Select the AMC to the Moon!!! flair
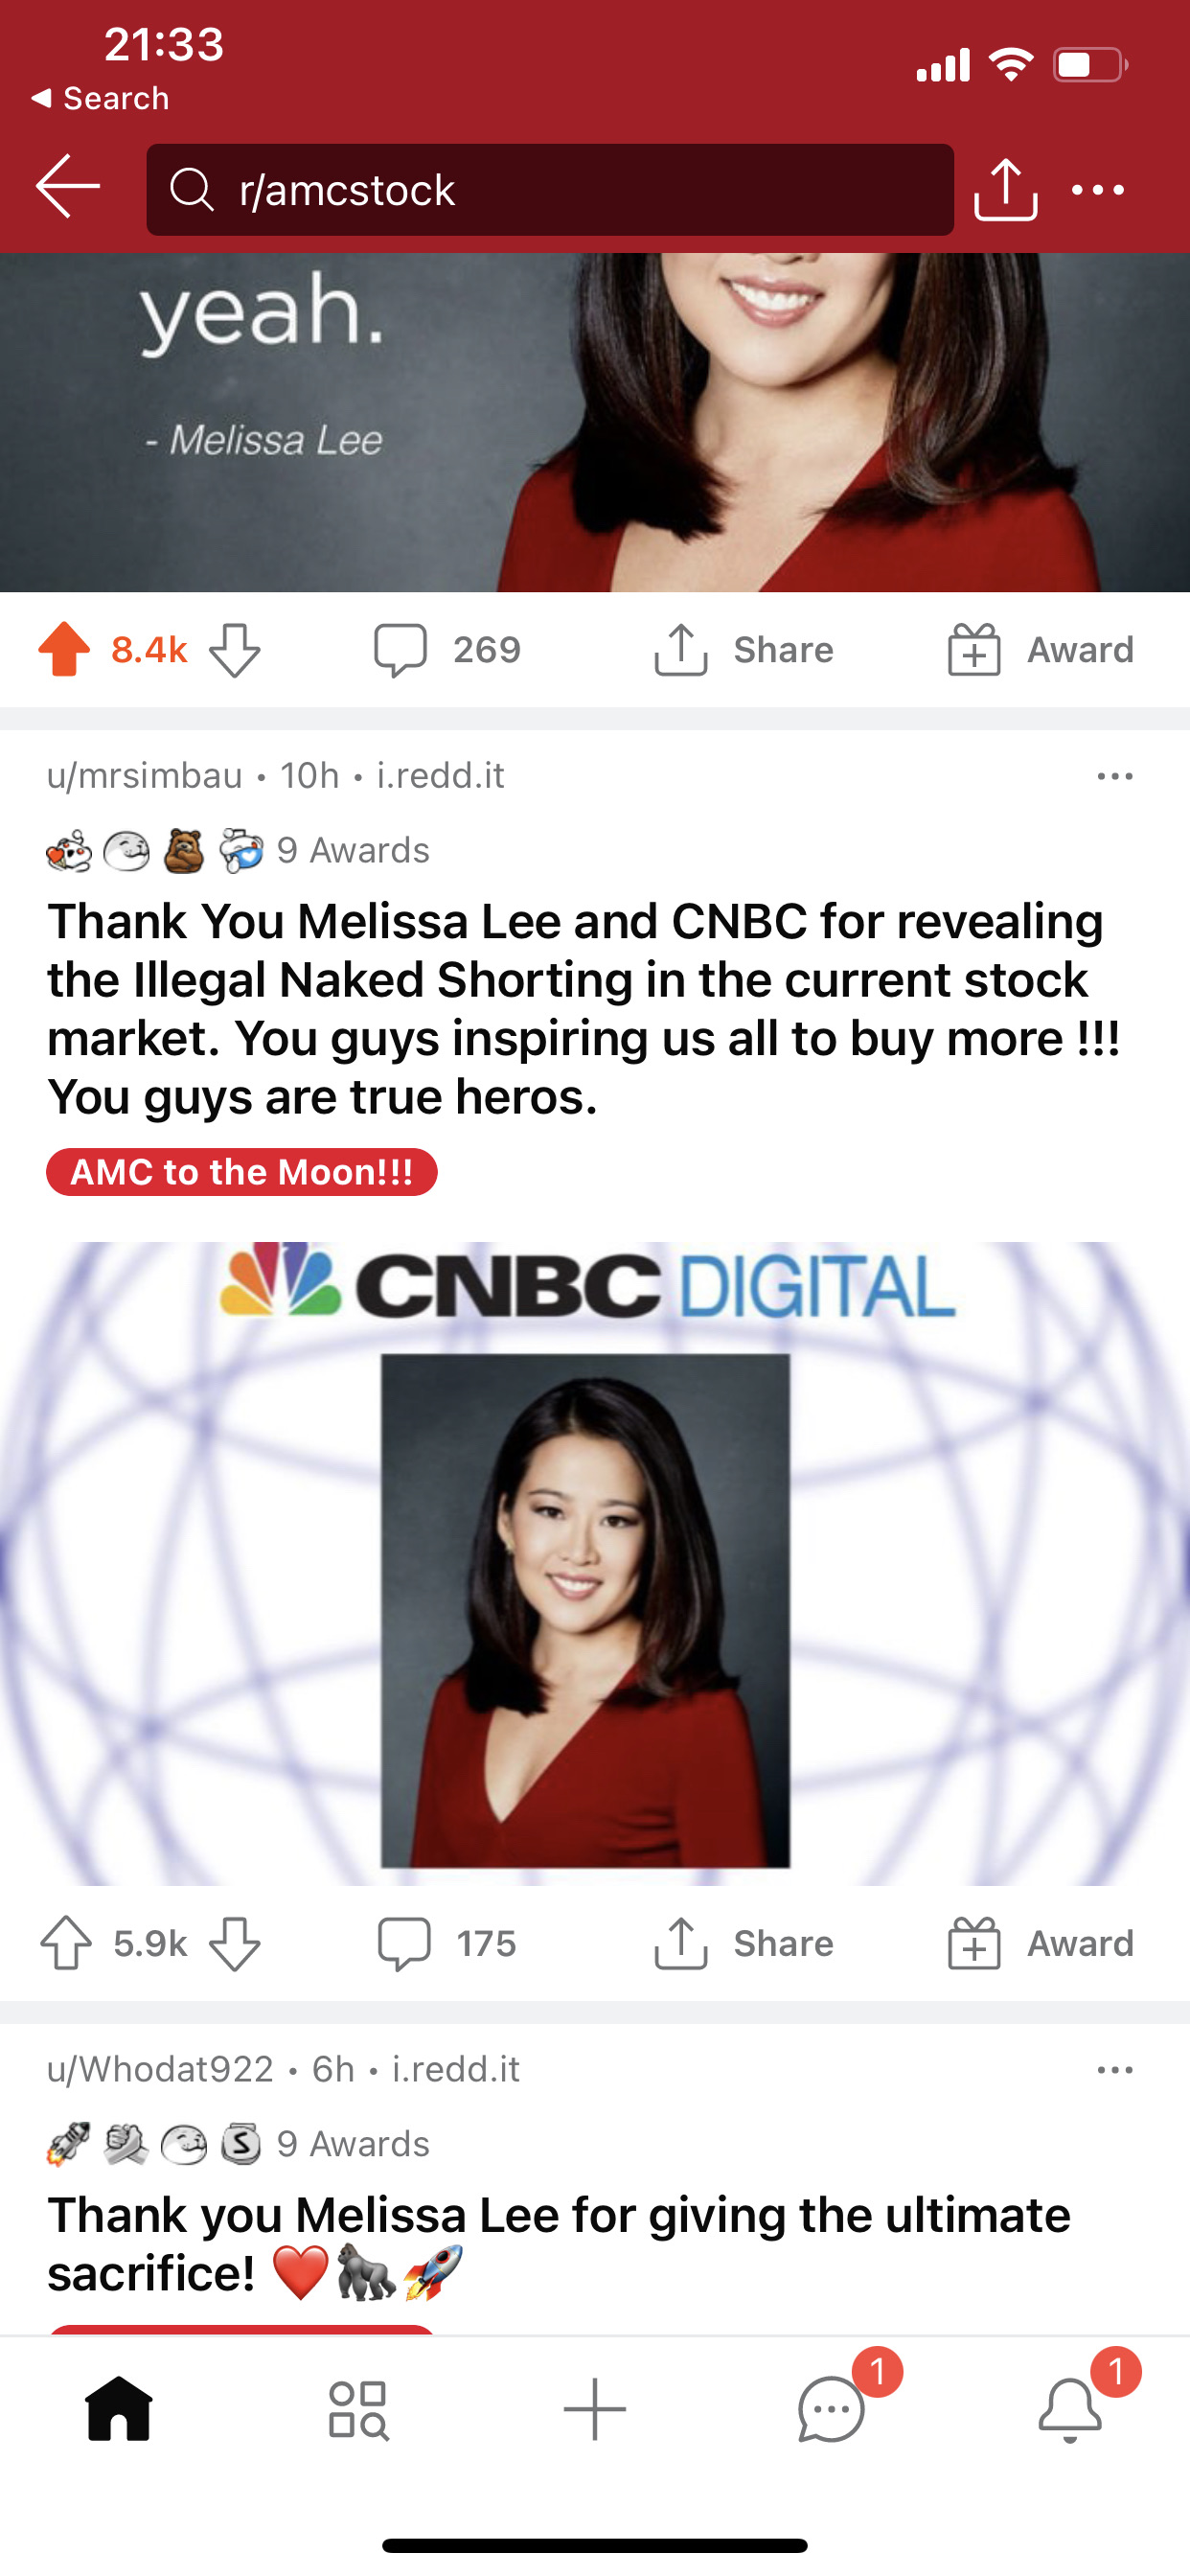Screen dimensions: 1190x2576 [242, 1172]
